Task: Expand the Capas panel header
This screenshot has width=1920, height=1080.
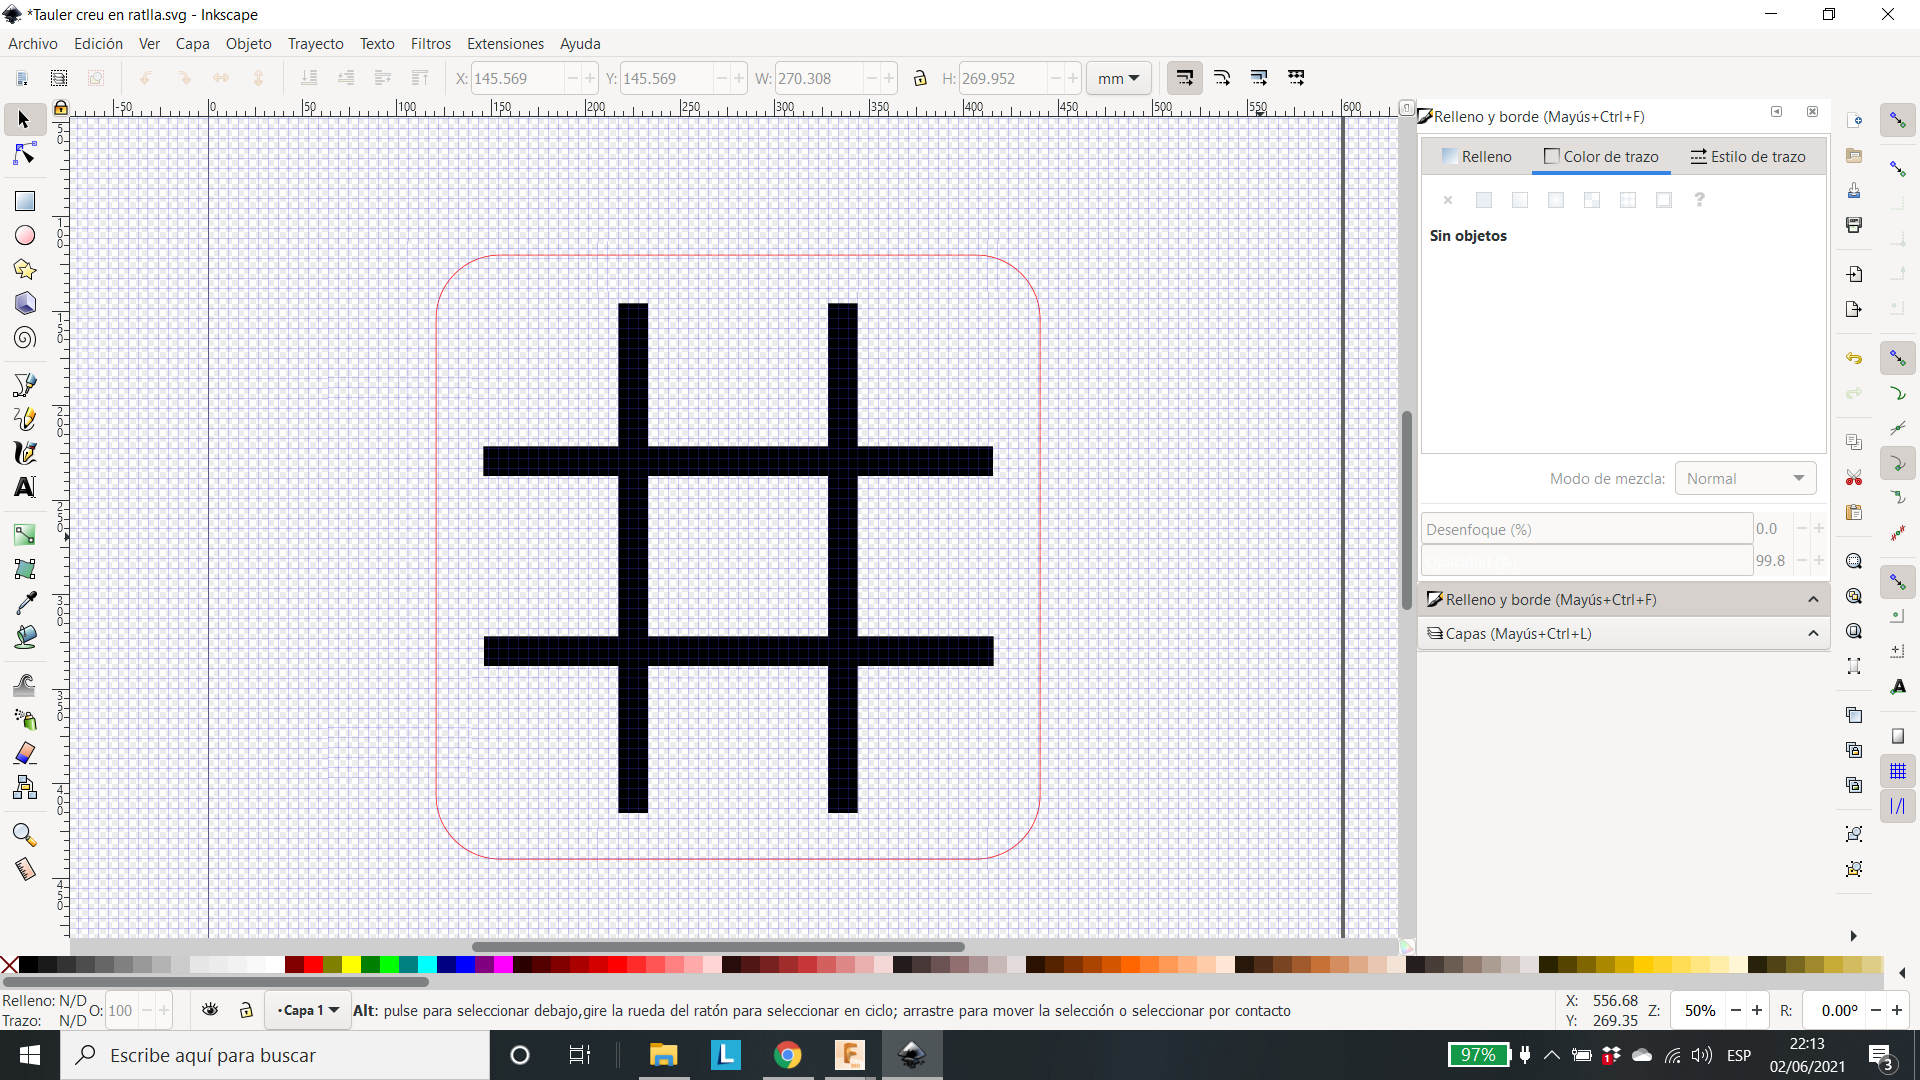Action: pos(1624,633)
